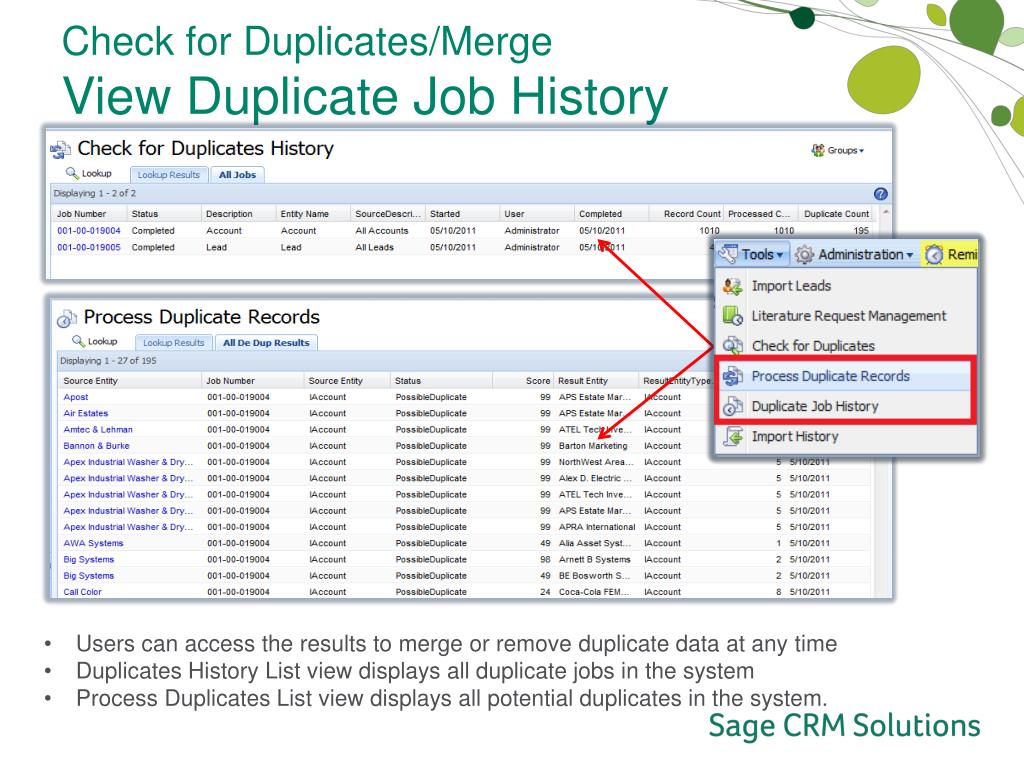Click the Administration gear icon
The height and width of the screenshot is (768, 1024).
805,255
